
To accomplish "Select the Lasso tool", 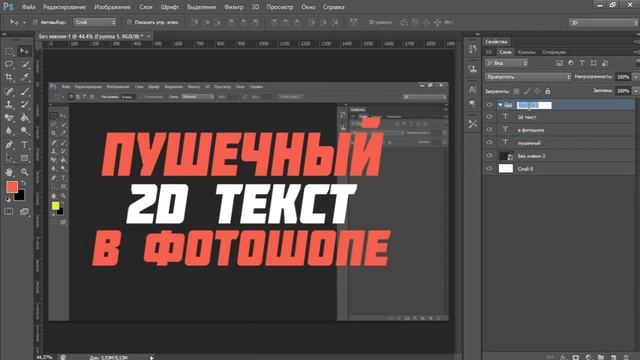I will click(x=9, y=64).
